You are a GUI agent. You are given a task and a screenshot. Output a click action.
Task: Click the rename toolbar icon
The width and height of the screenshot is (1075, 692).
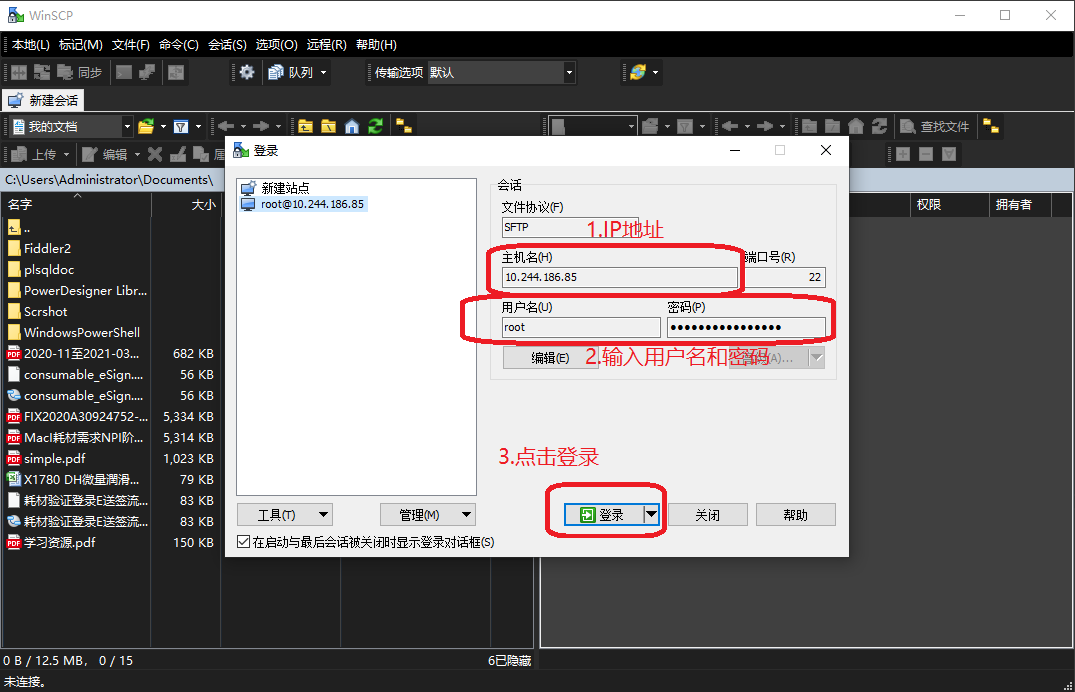(178, 154)
